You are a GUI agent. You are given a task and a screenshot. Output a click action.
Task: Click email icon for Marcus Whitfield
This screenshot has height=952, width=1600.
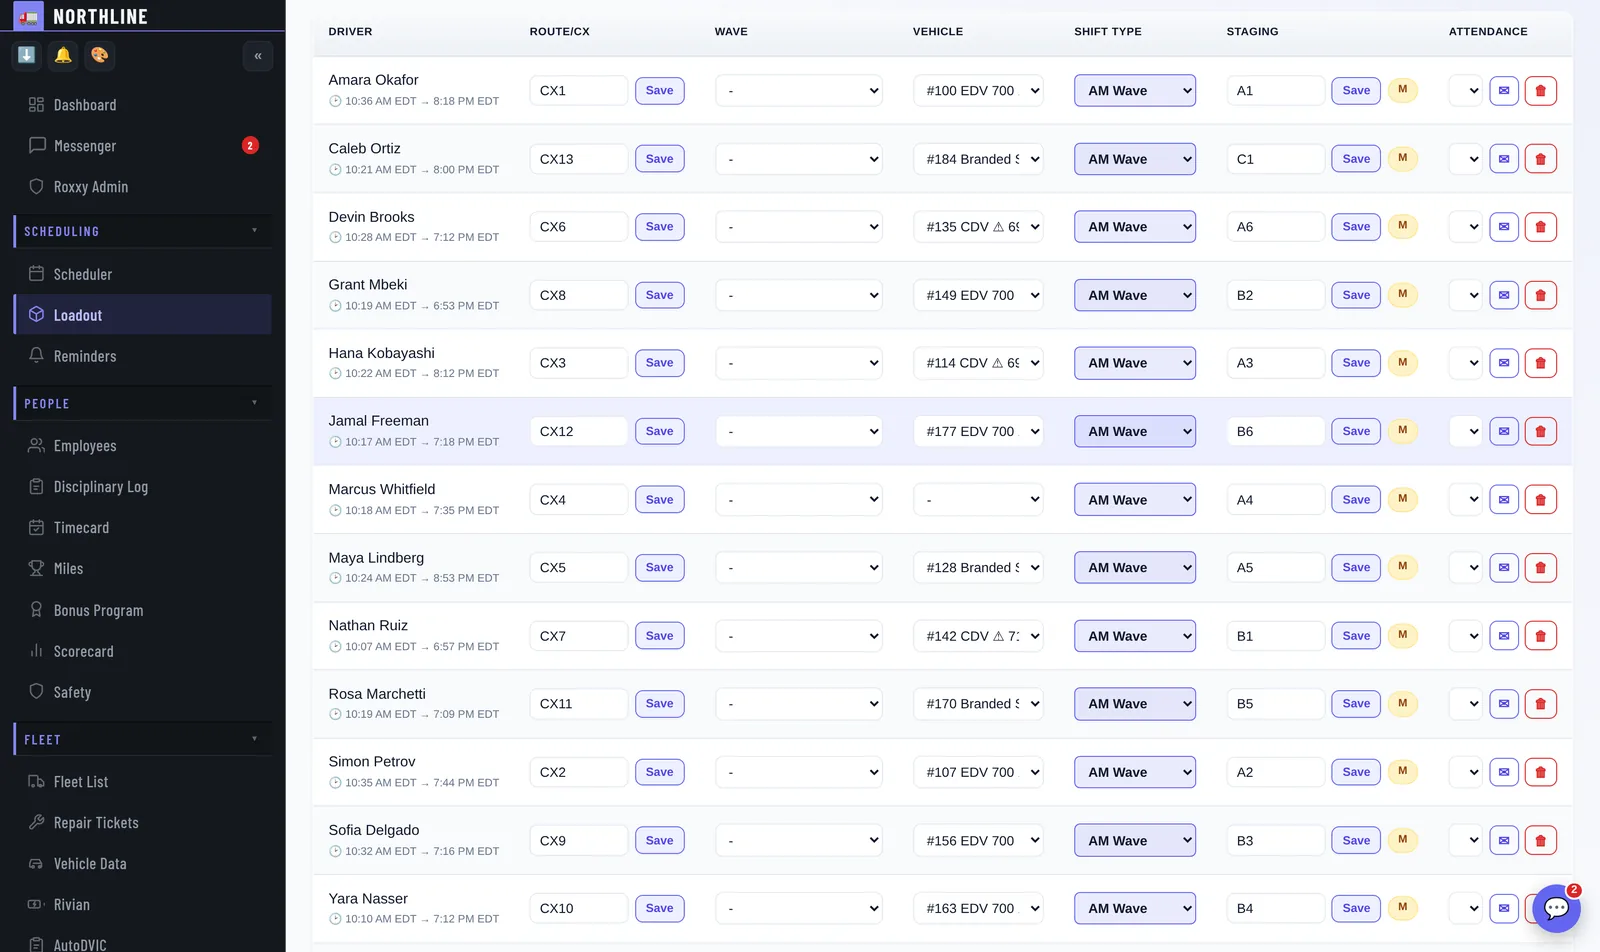(1504, 499)
